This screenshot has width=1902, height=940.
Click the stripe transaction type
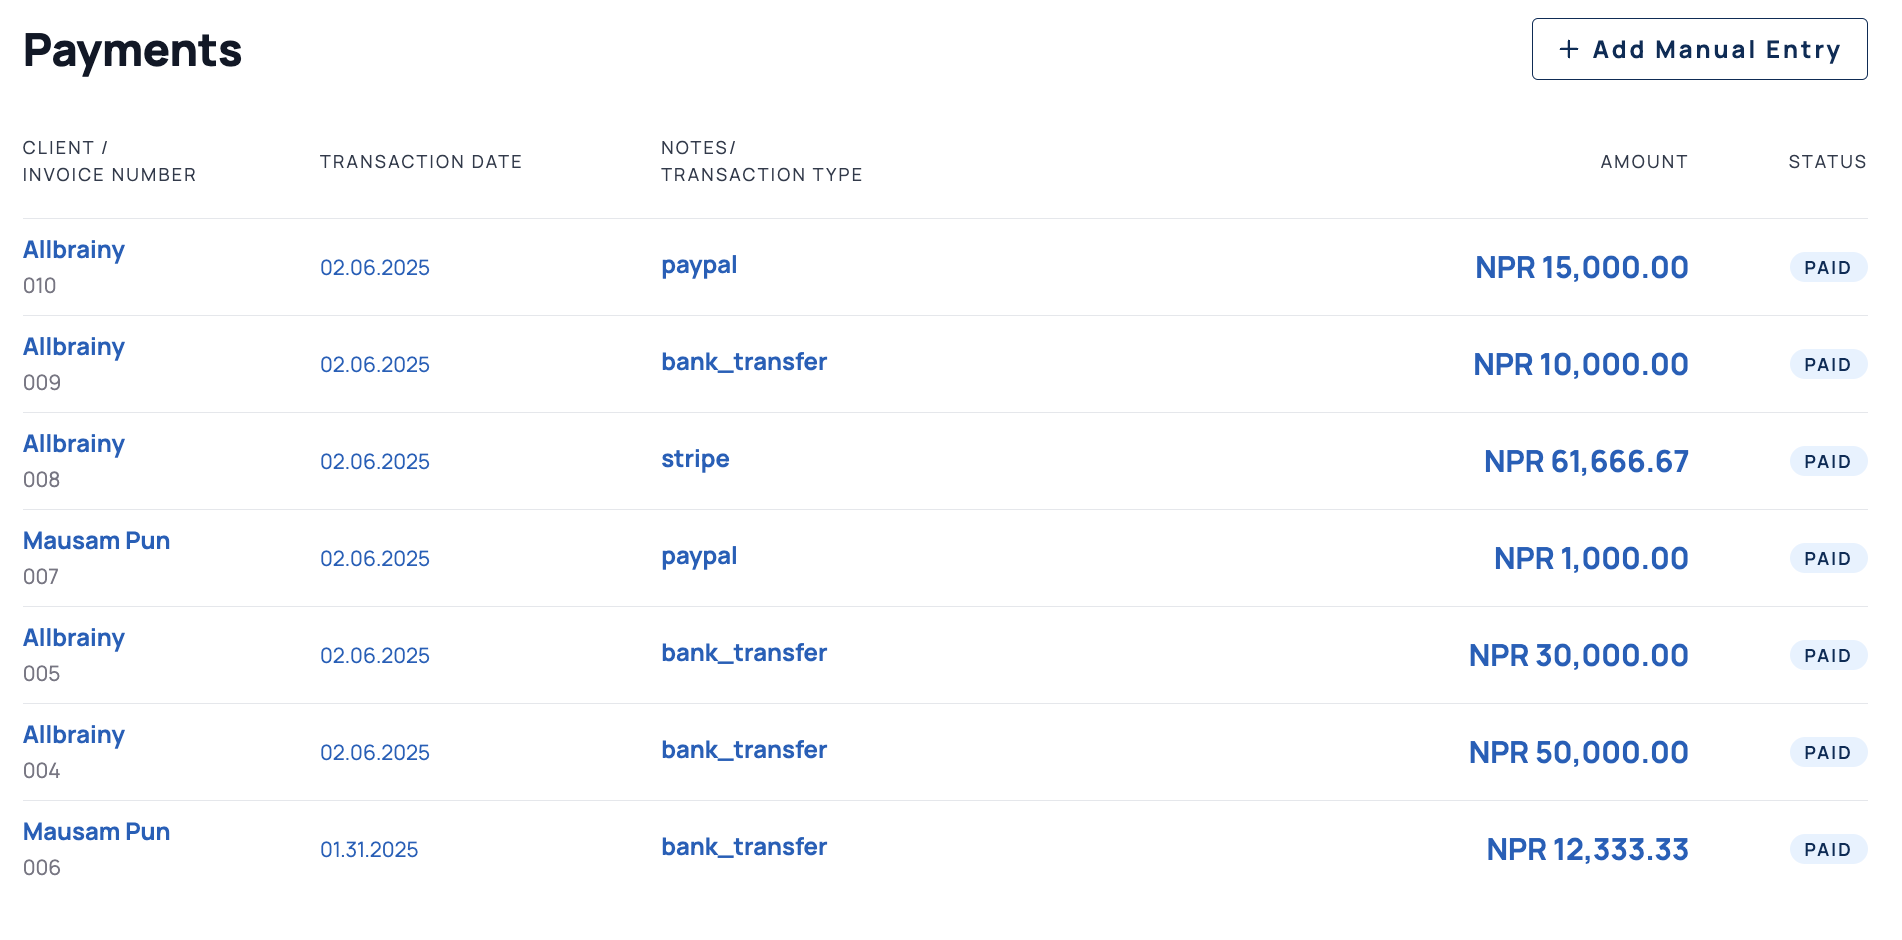click(695, 459)
